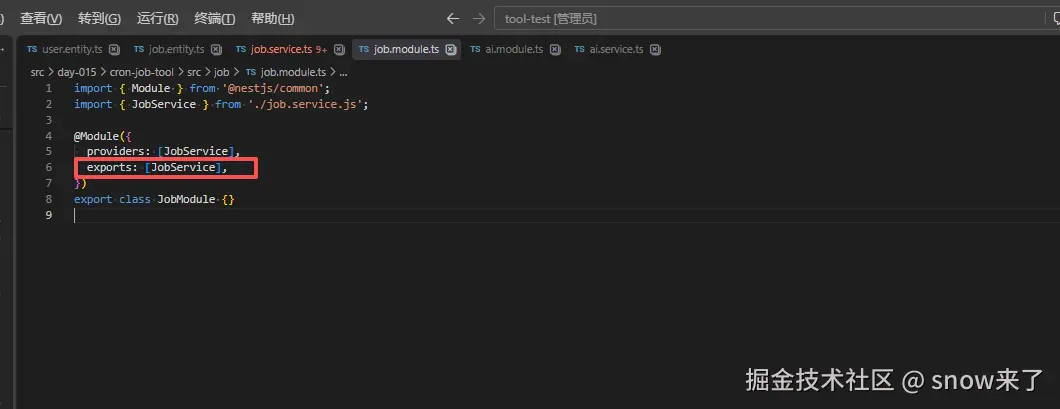Open the job folder breadcrumb segment
1060x409 pixels.
(x=222, y=72)
